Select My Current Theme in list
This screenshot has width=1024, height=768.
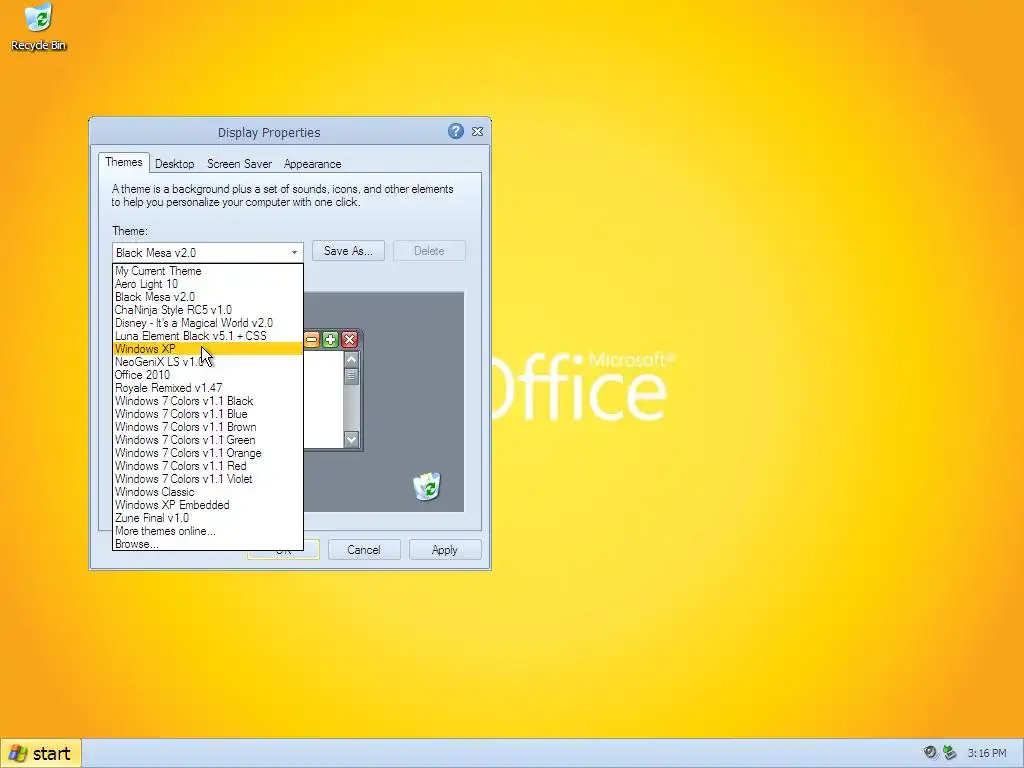(208, 271)
